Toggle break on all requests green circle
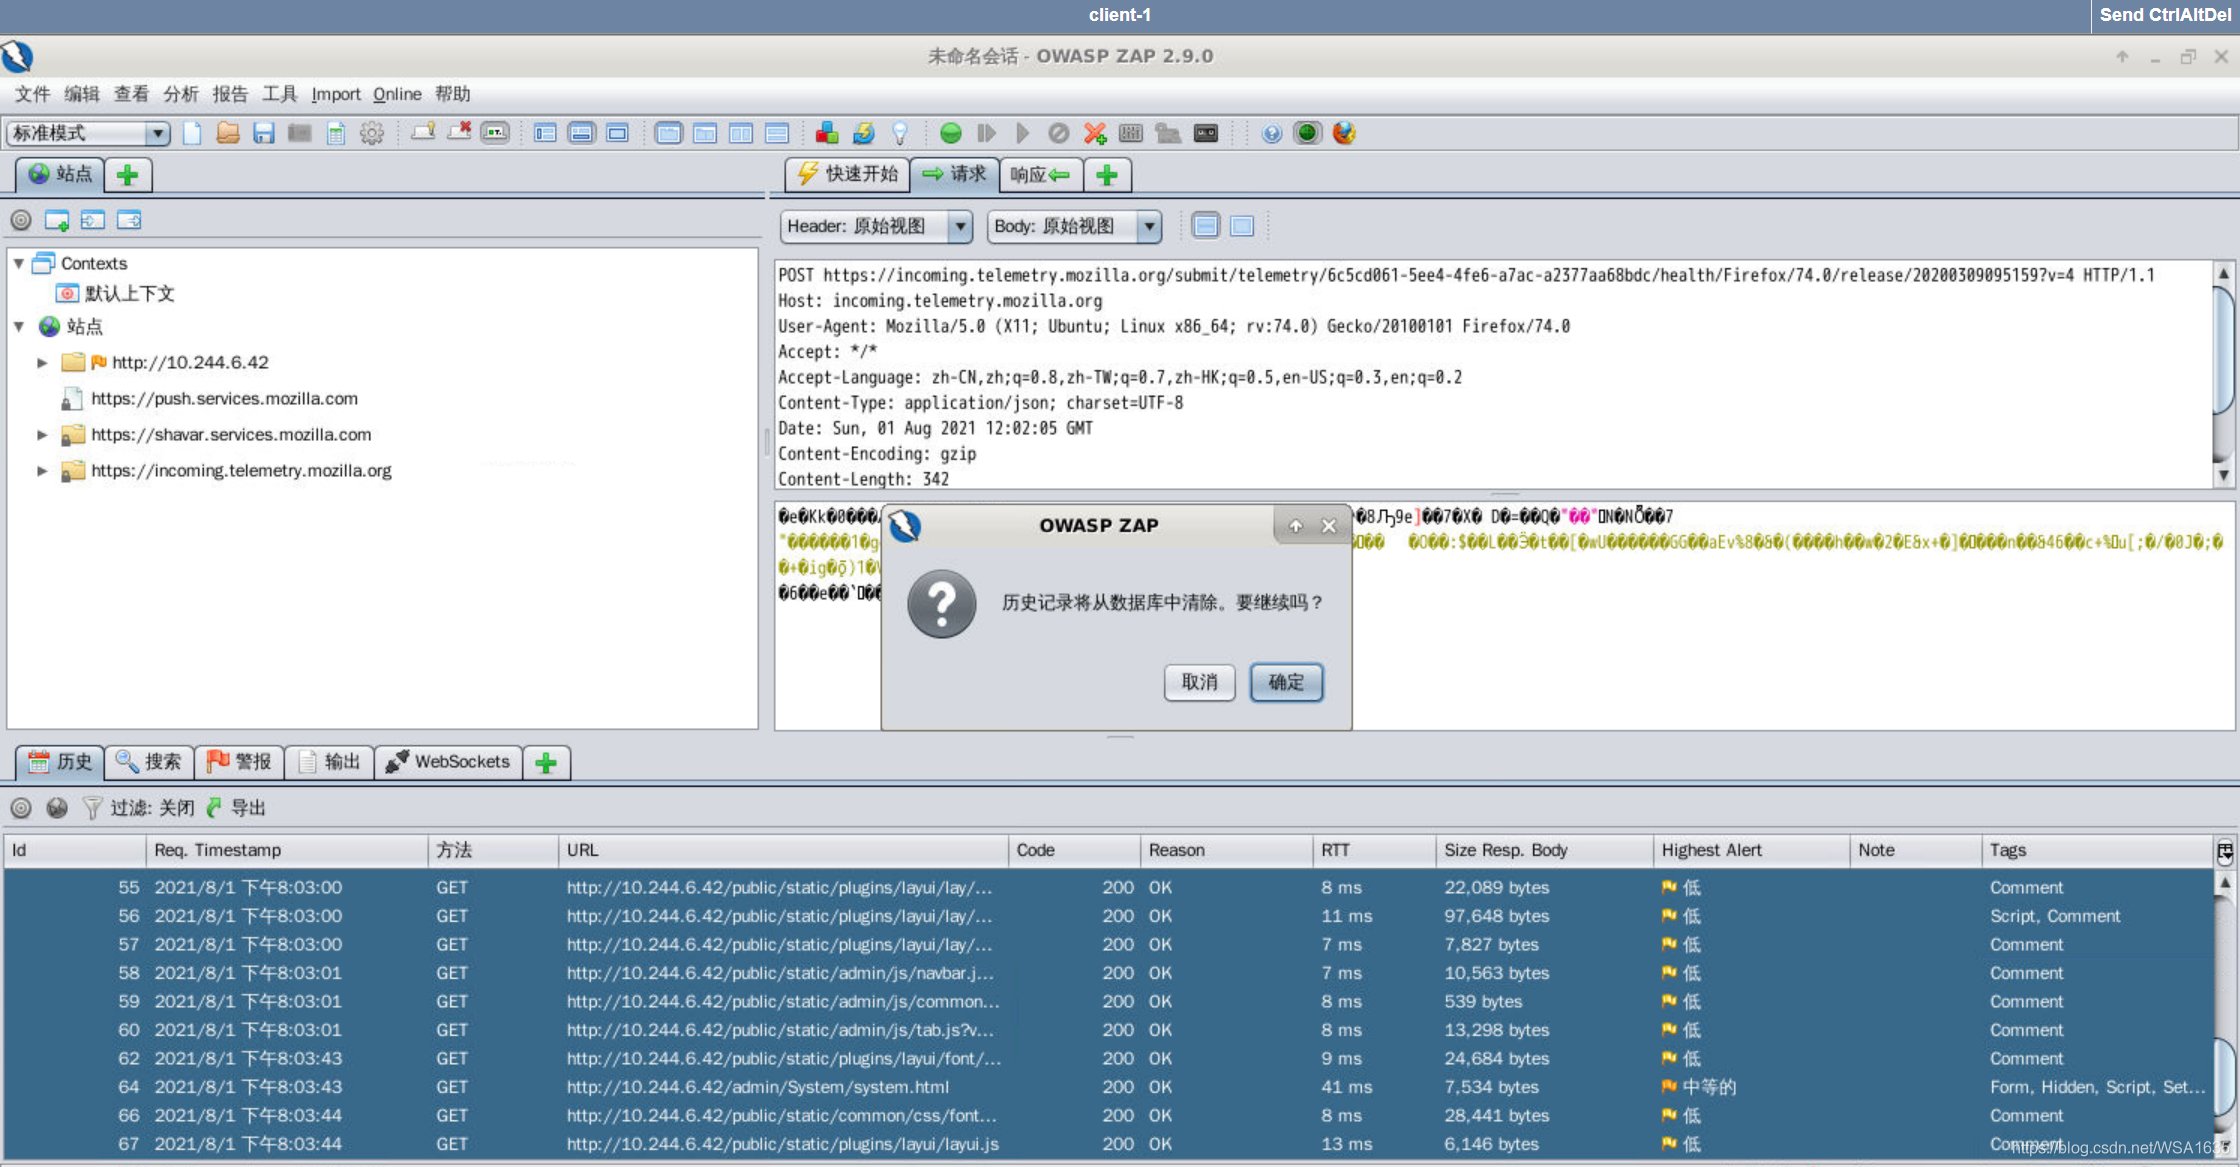Screen dimensions: 2240x1167 951,133
